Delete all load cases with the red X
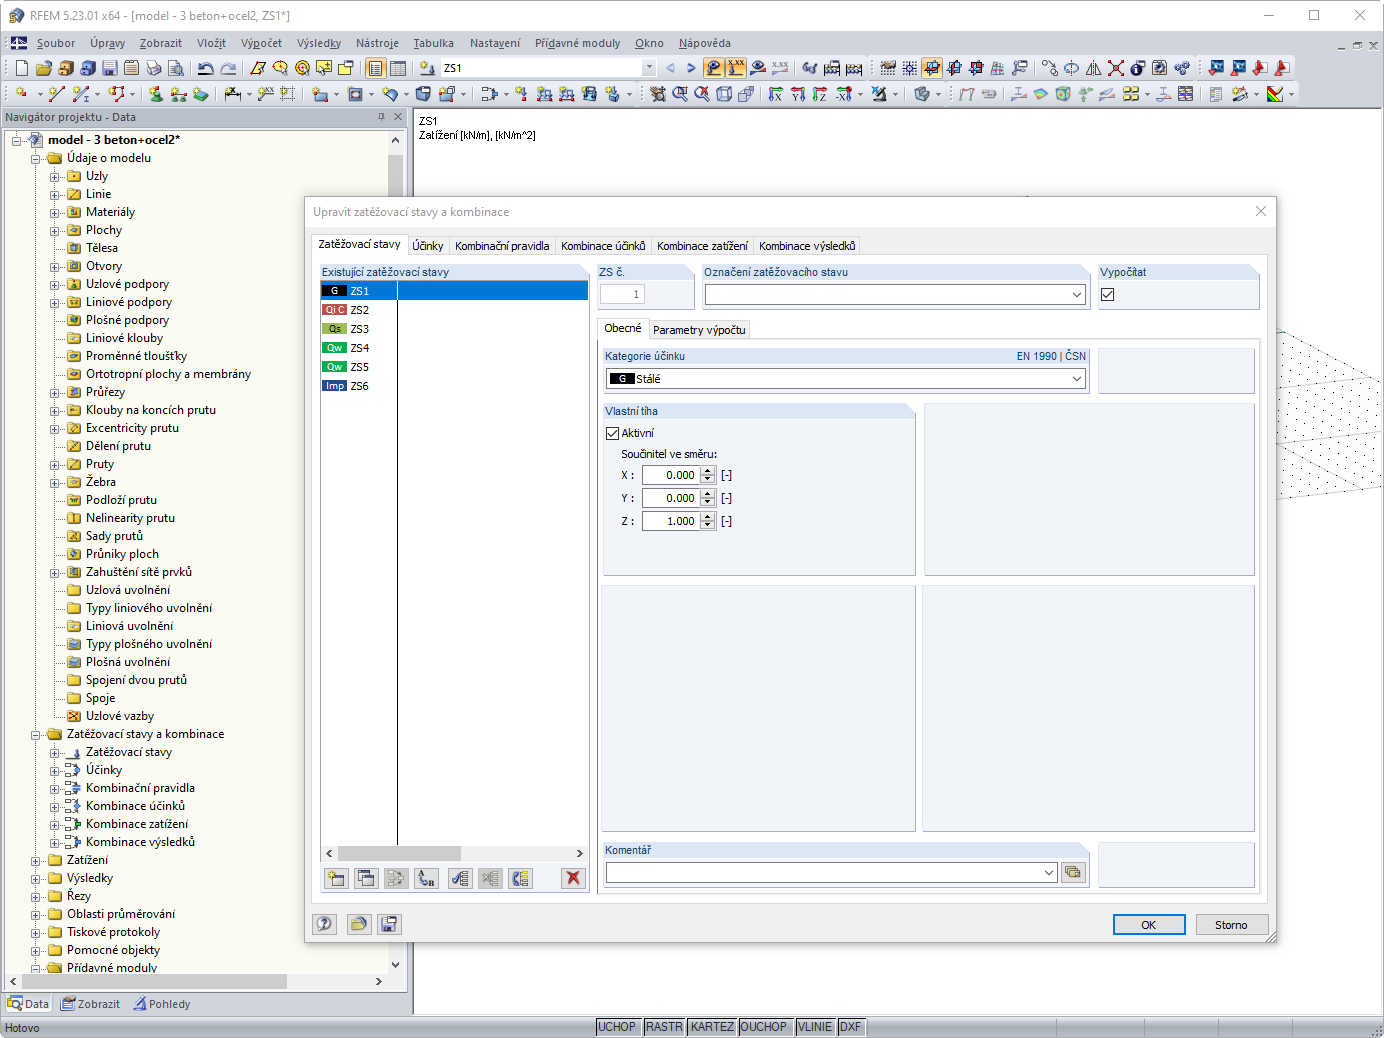This screenshot has height=1038, width=1384. (x=572, y=878)
